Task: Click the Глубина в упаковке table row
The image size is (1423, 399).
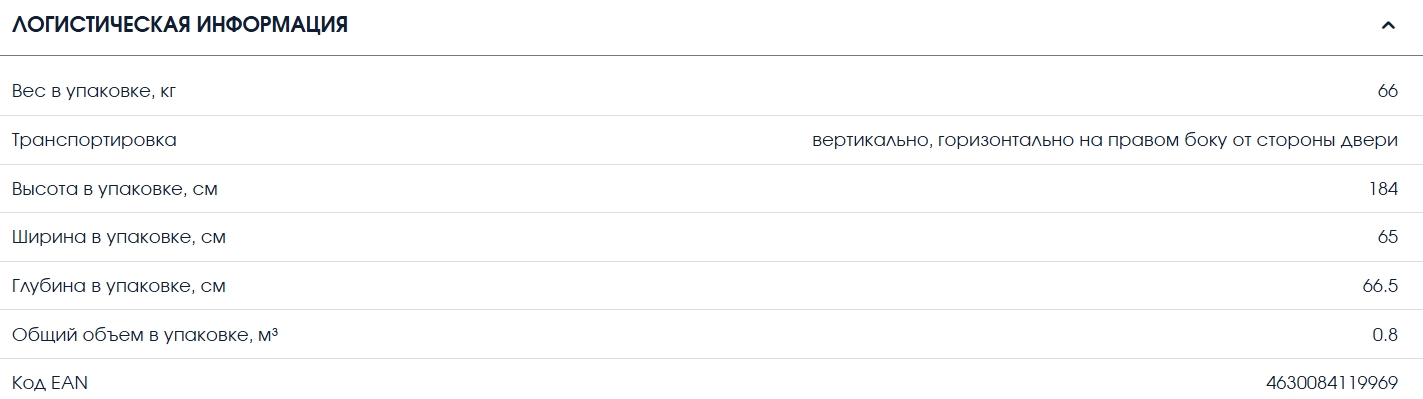Action: click(x=711, y=286)
